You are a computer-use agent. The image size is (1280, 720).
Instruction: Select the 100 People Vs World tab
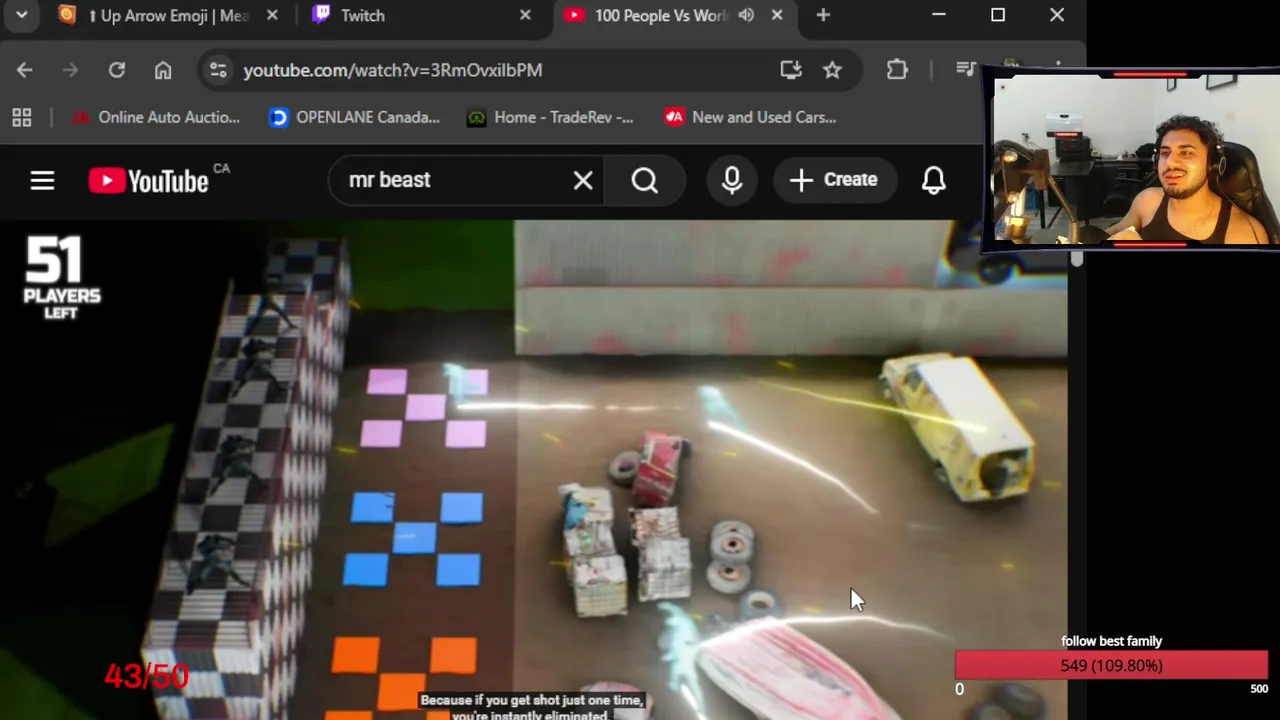[x=660, y=15]
